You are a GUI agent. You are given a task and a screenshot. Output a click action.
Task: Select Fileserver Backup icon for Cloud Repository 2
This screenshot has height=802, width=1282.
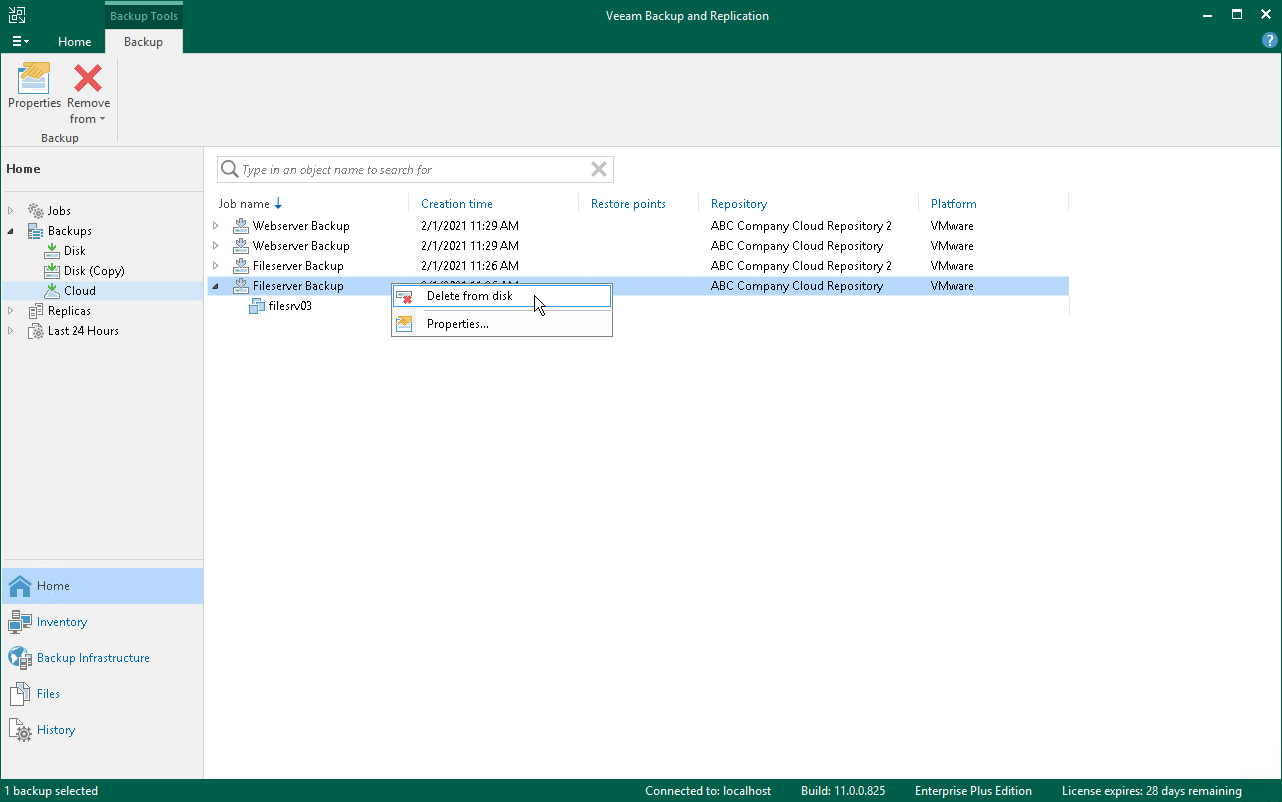(241, 266)
